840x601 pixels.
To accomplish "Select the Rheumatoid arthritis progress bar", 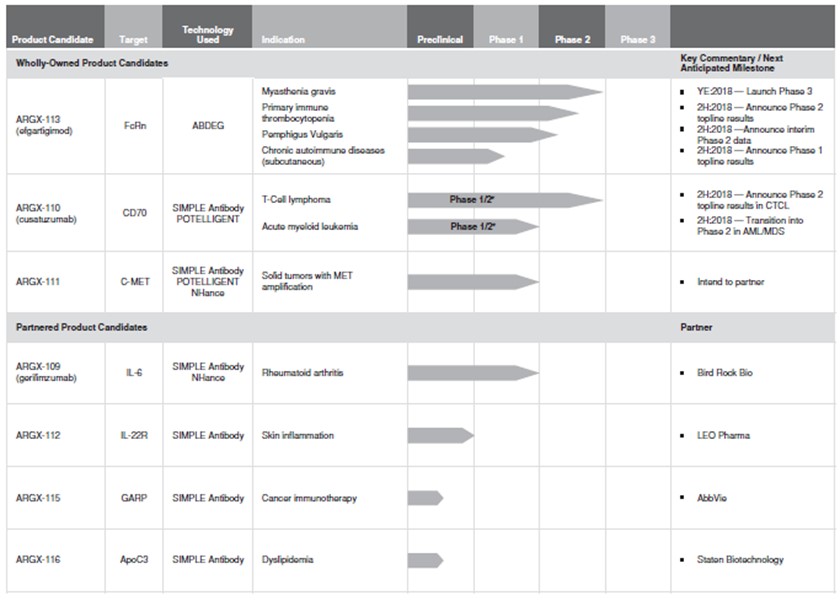I will coord(472,373).
